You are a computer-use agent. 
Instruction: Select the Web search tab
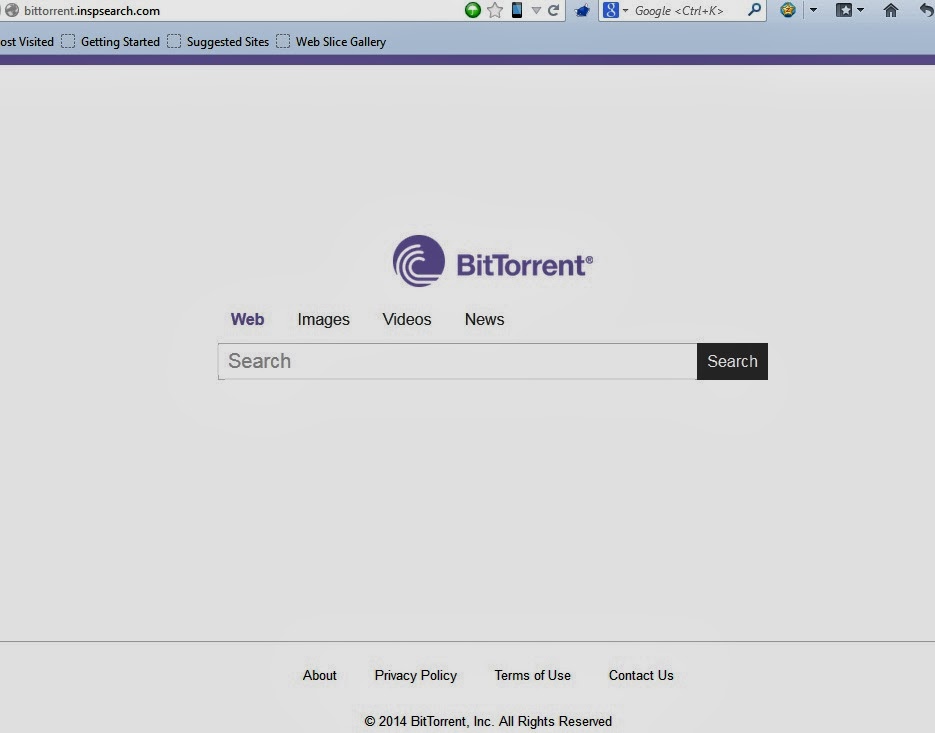[x=247, y=319]
